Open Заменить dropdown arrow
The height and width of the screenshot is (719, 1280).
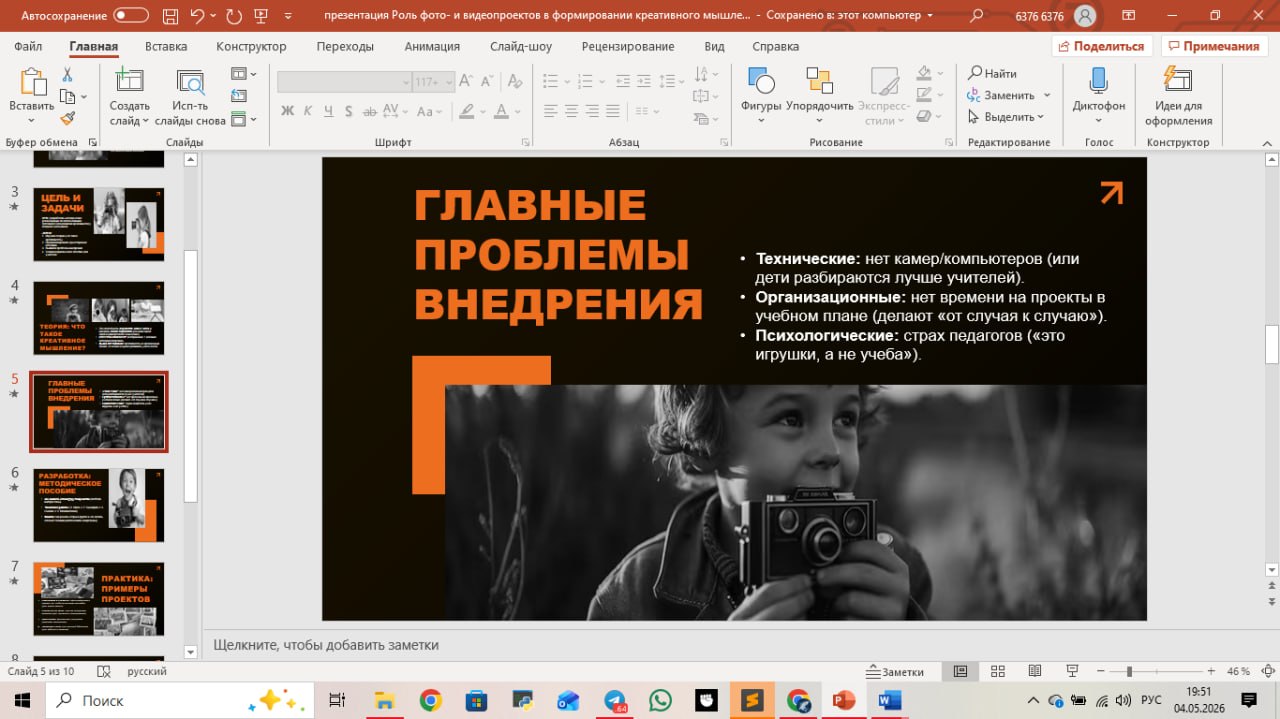(1047, 95)
